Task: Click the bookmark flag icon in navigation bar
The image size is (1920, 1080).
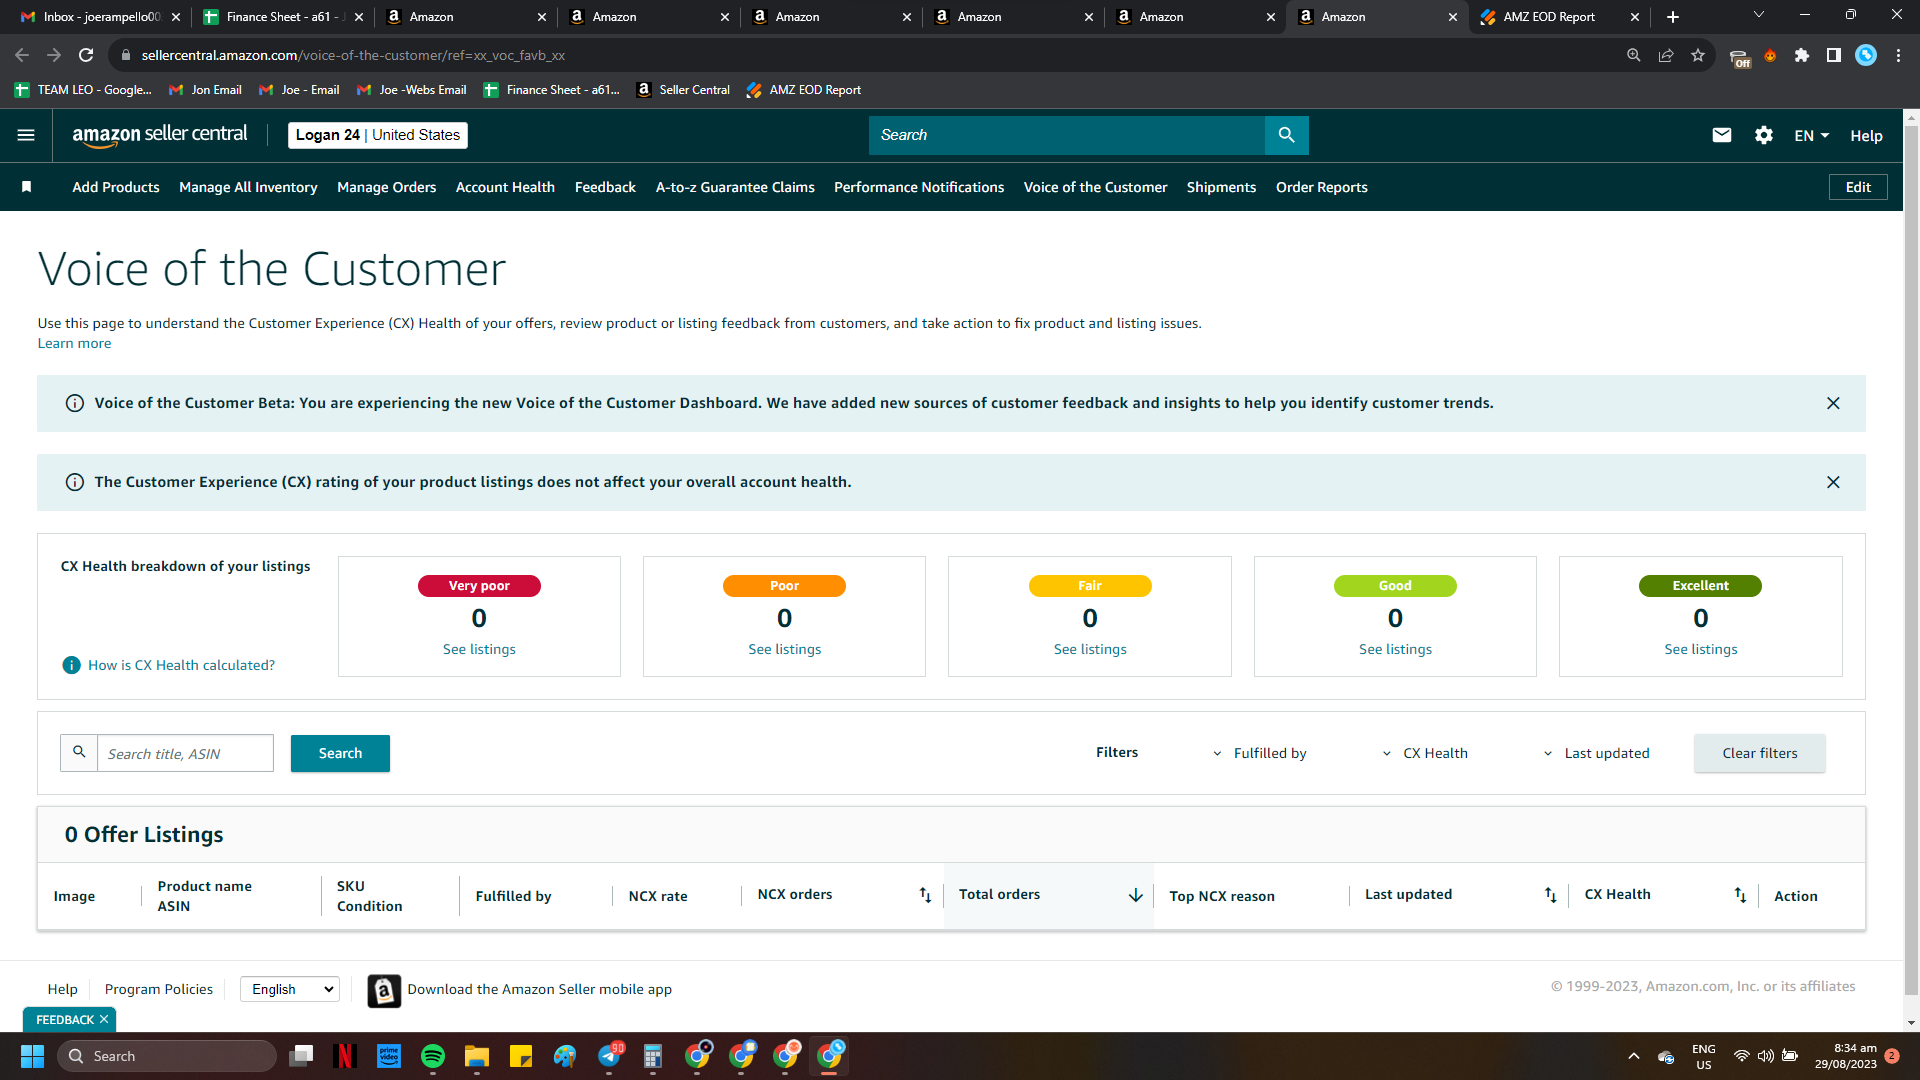Action: [27, 187]
